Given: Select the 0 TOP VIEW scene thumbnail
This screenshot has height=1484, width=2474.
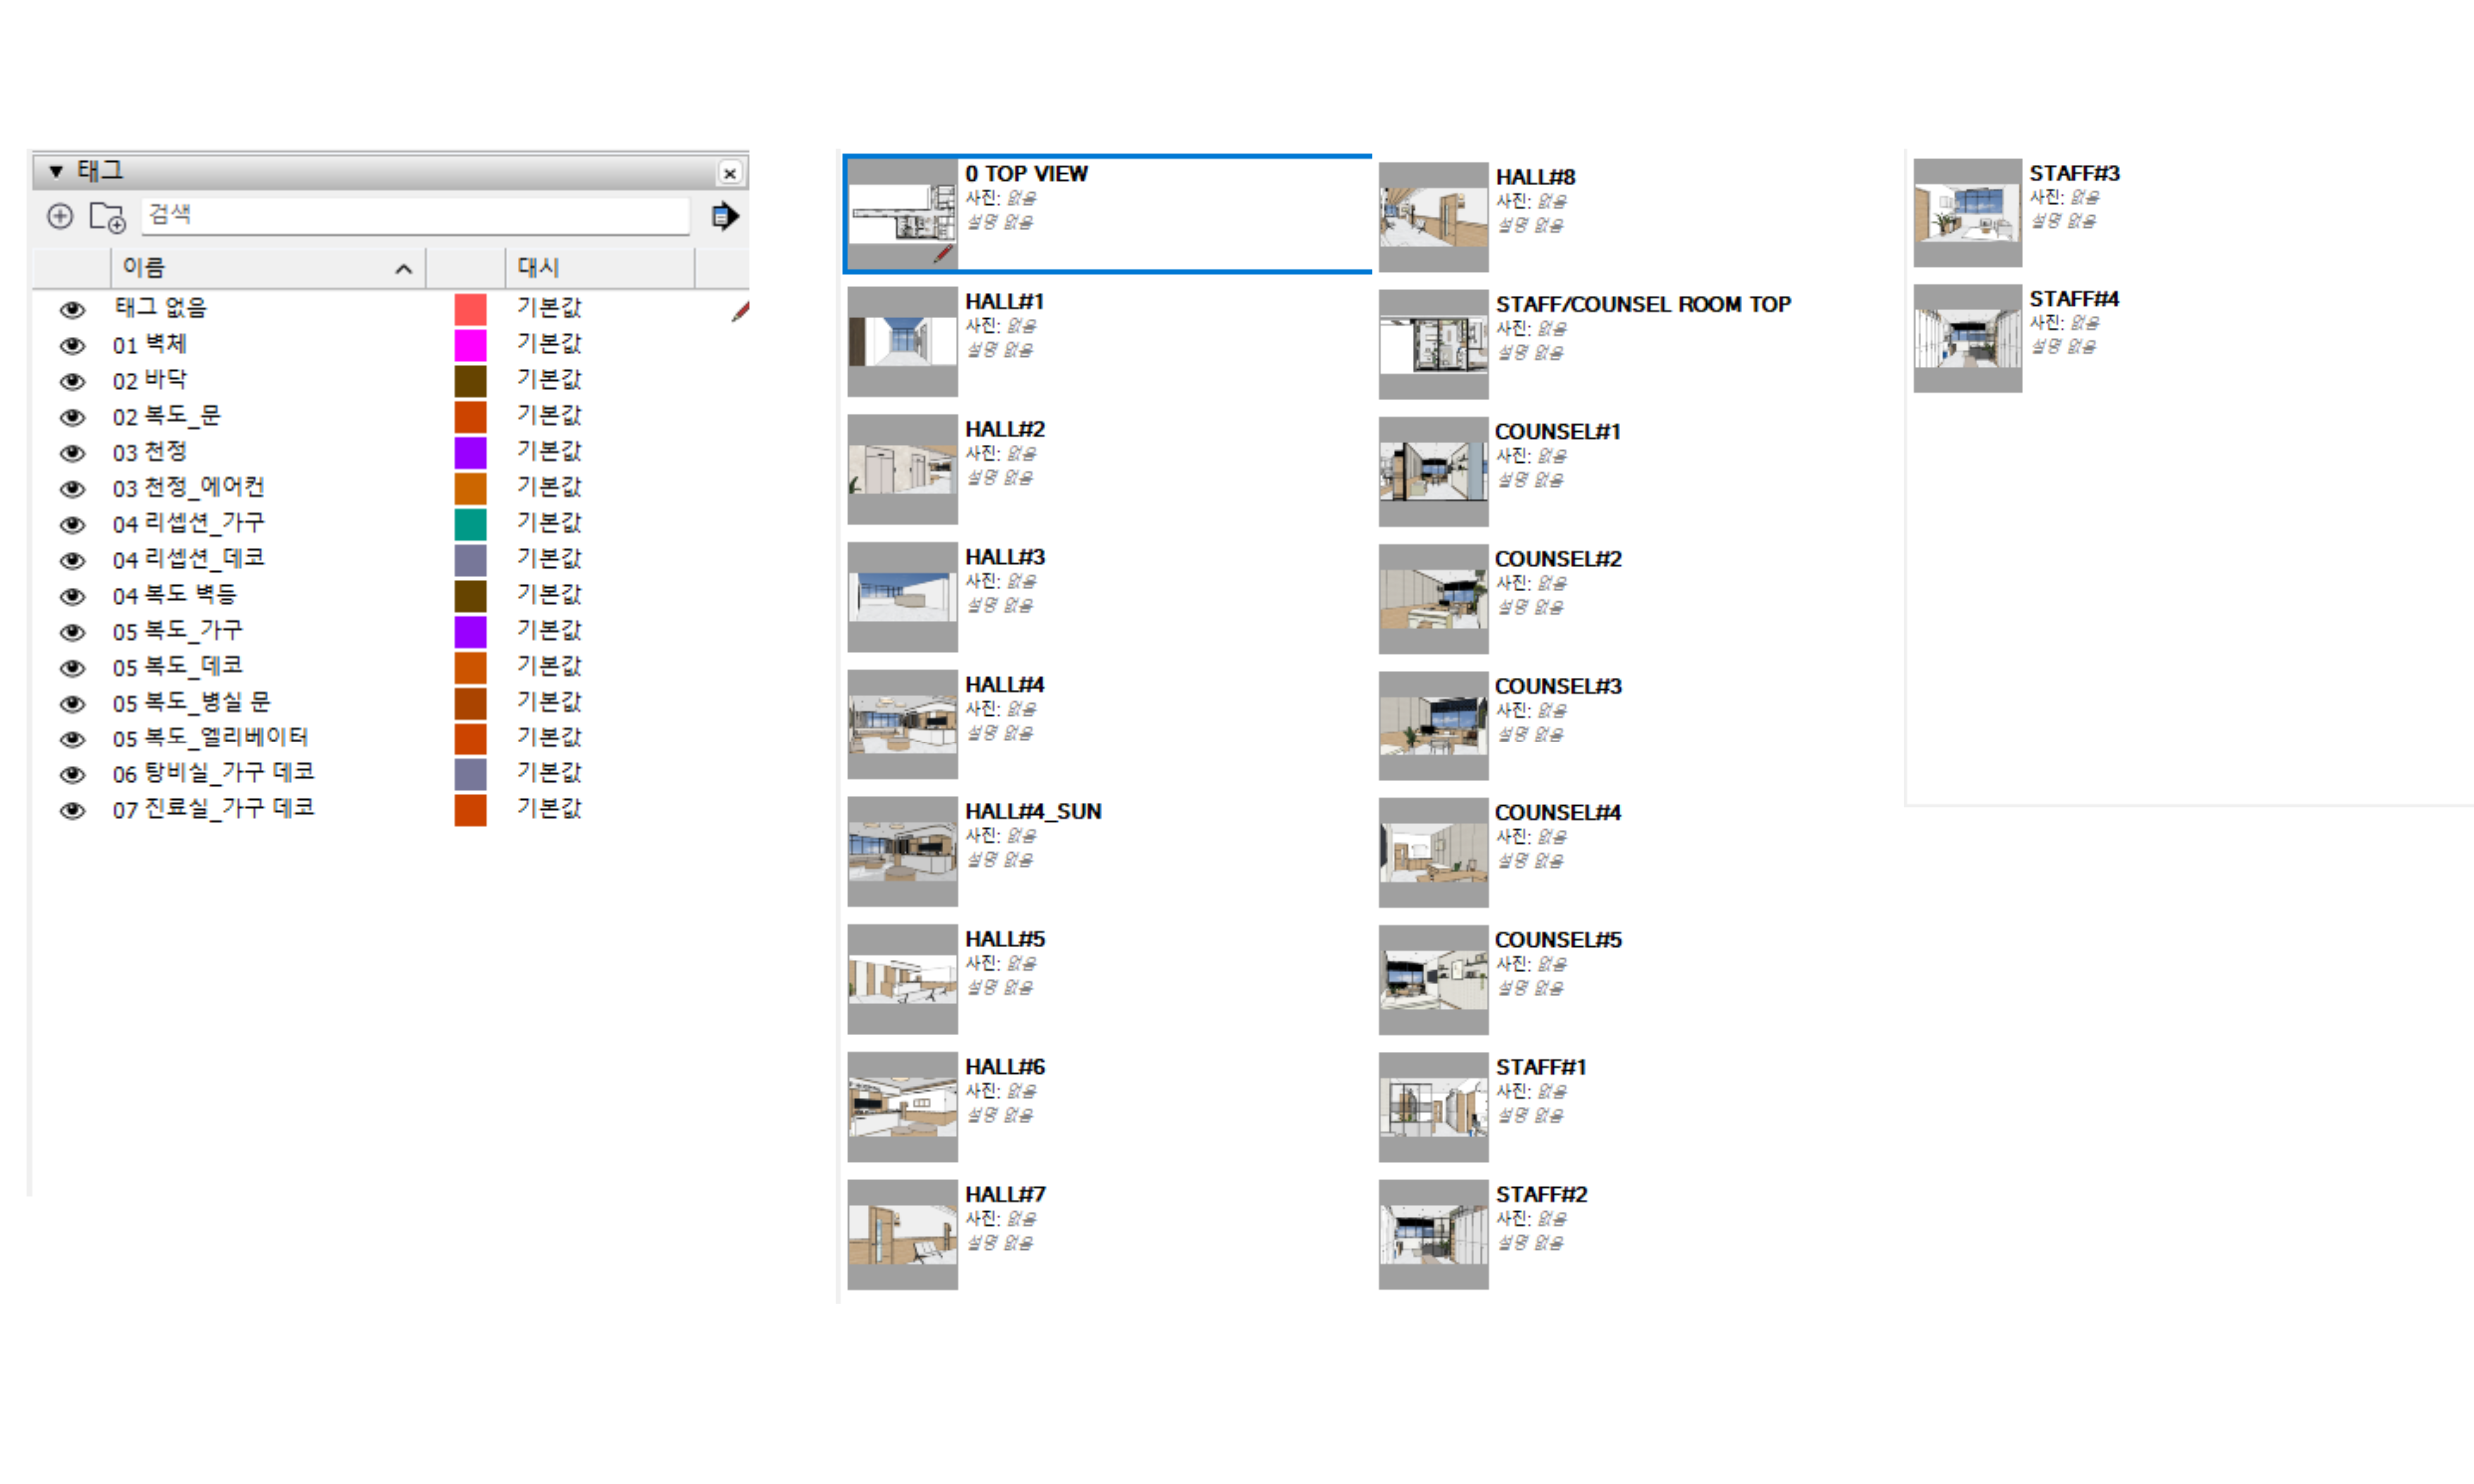Looking at the screenshot, I should coord(902,213).
